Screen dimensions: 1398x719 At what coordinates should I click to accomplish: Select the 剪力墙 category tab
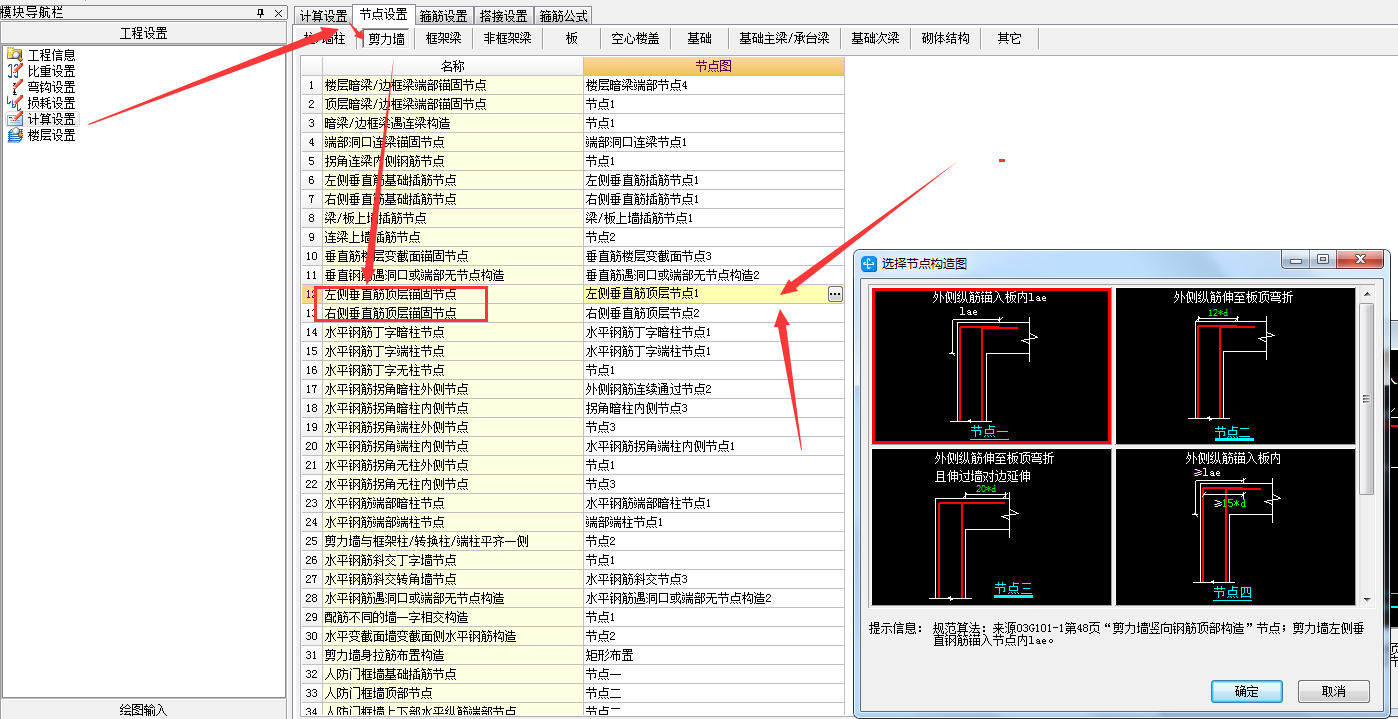386,39
